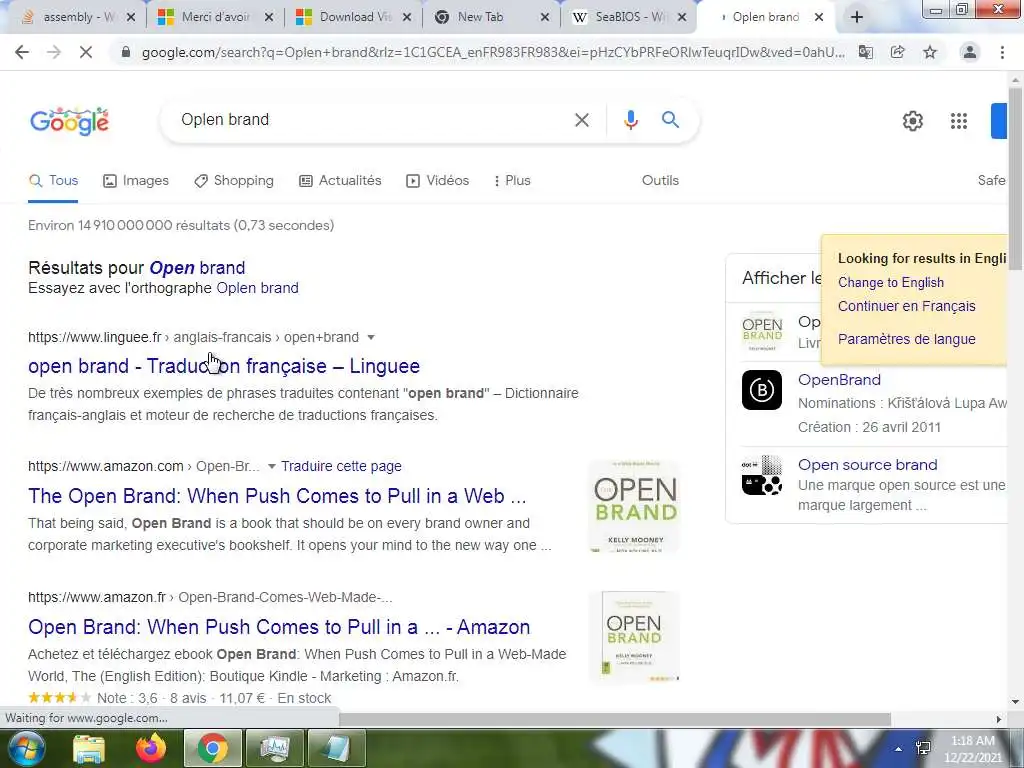Click the Open Brand book cover on amazon.fr result
The width and height of the screenshot is (1024, 768).
coord(633,637)
